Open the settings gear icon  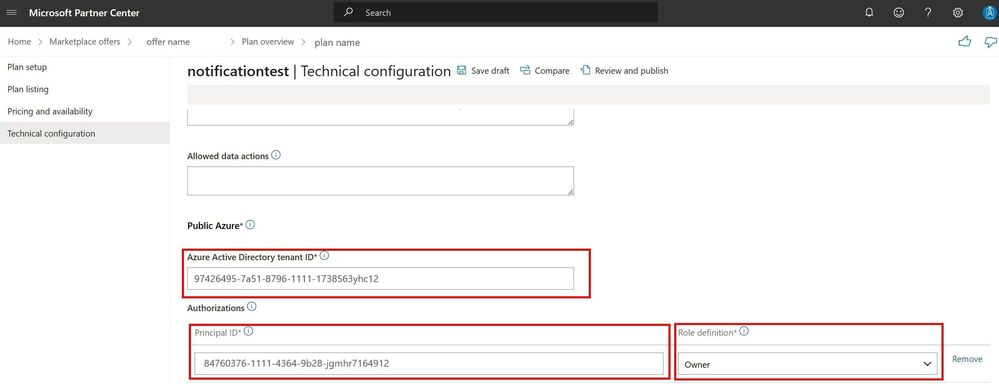point(958,13)
